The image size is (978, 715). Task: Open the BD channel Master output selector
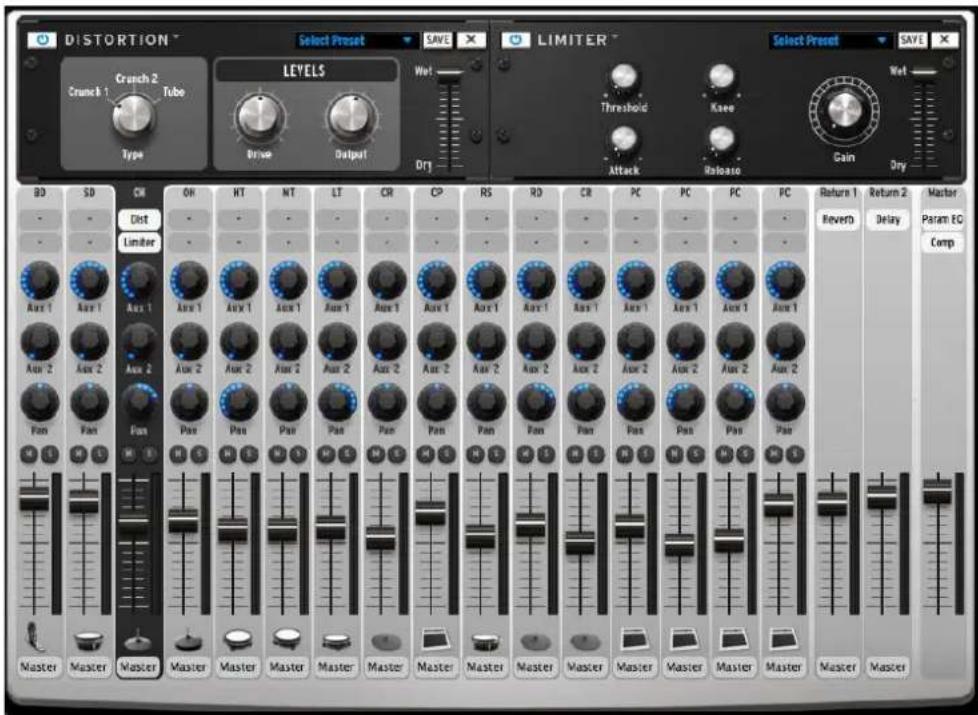[39, 667]
